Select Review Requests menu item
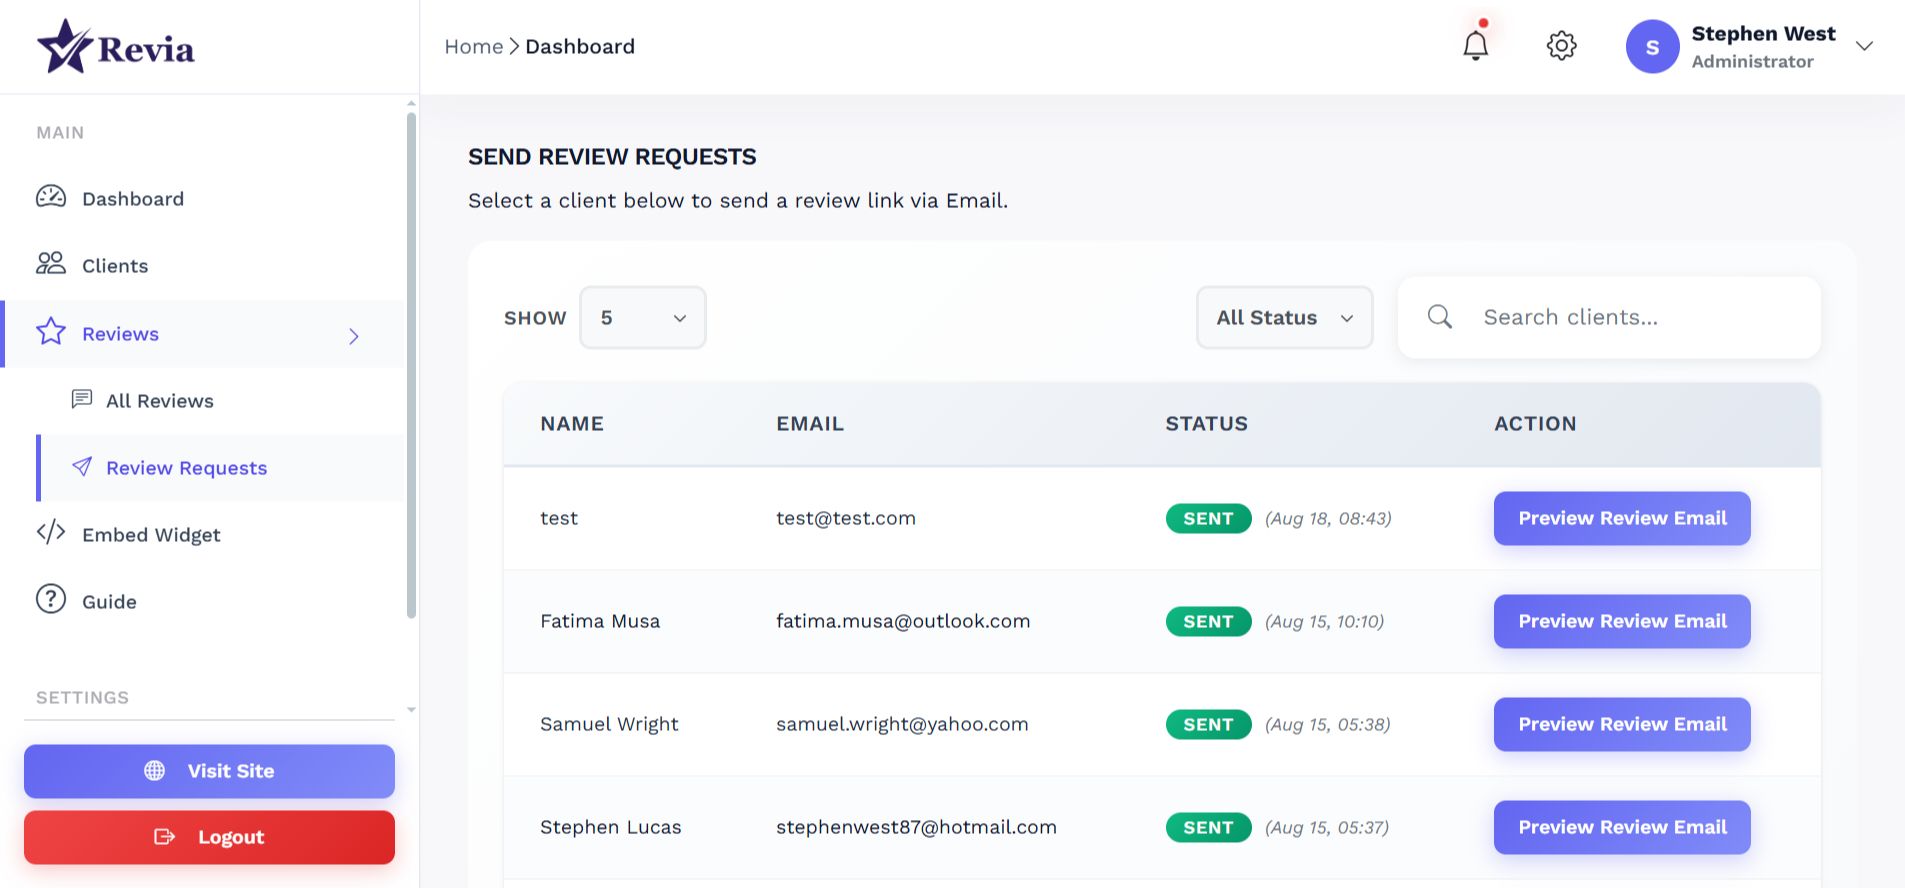The image size is (1905, 888). [x=186, y=468]
